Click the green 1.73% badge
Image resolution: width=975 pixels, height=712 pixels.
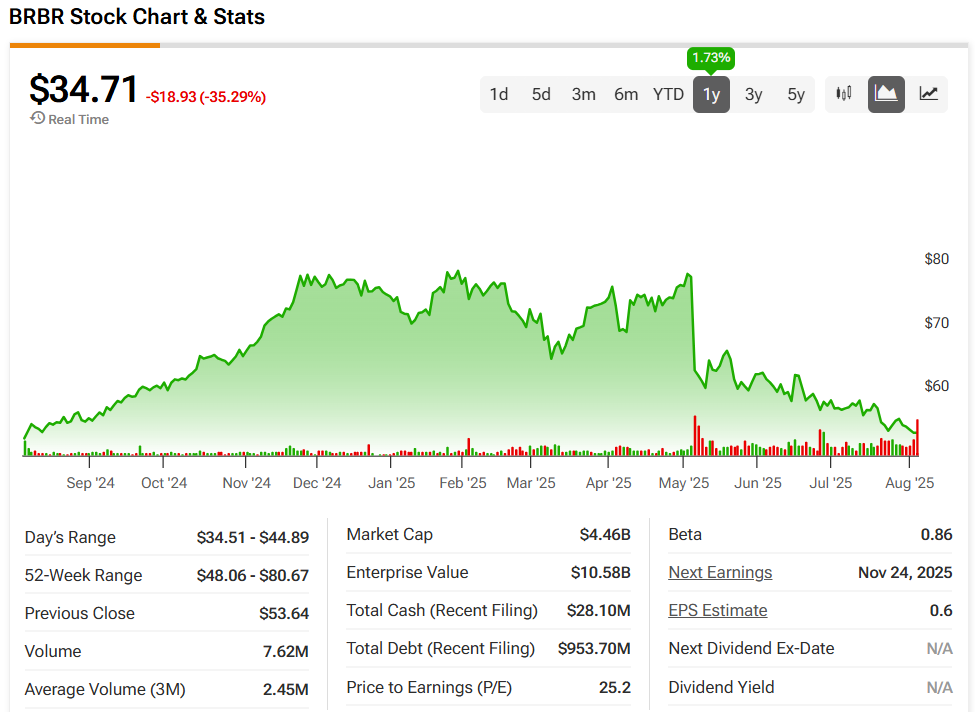711,58
